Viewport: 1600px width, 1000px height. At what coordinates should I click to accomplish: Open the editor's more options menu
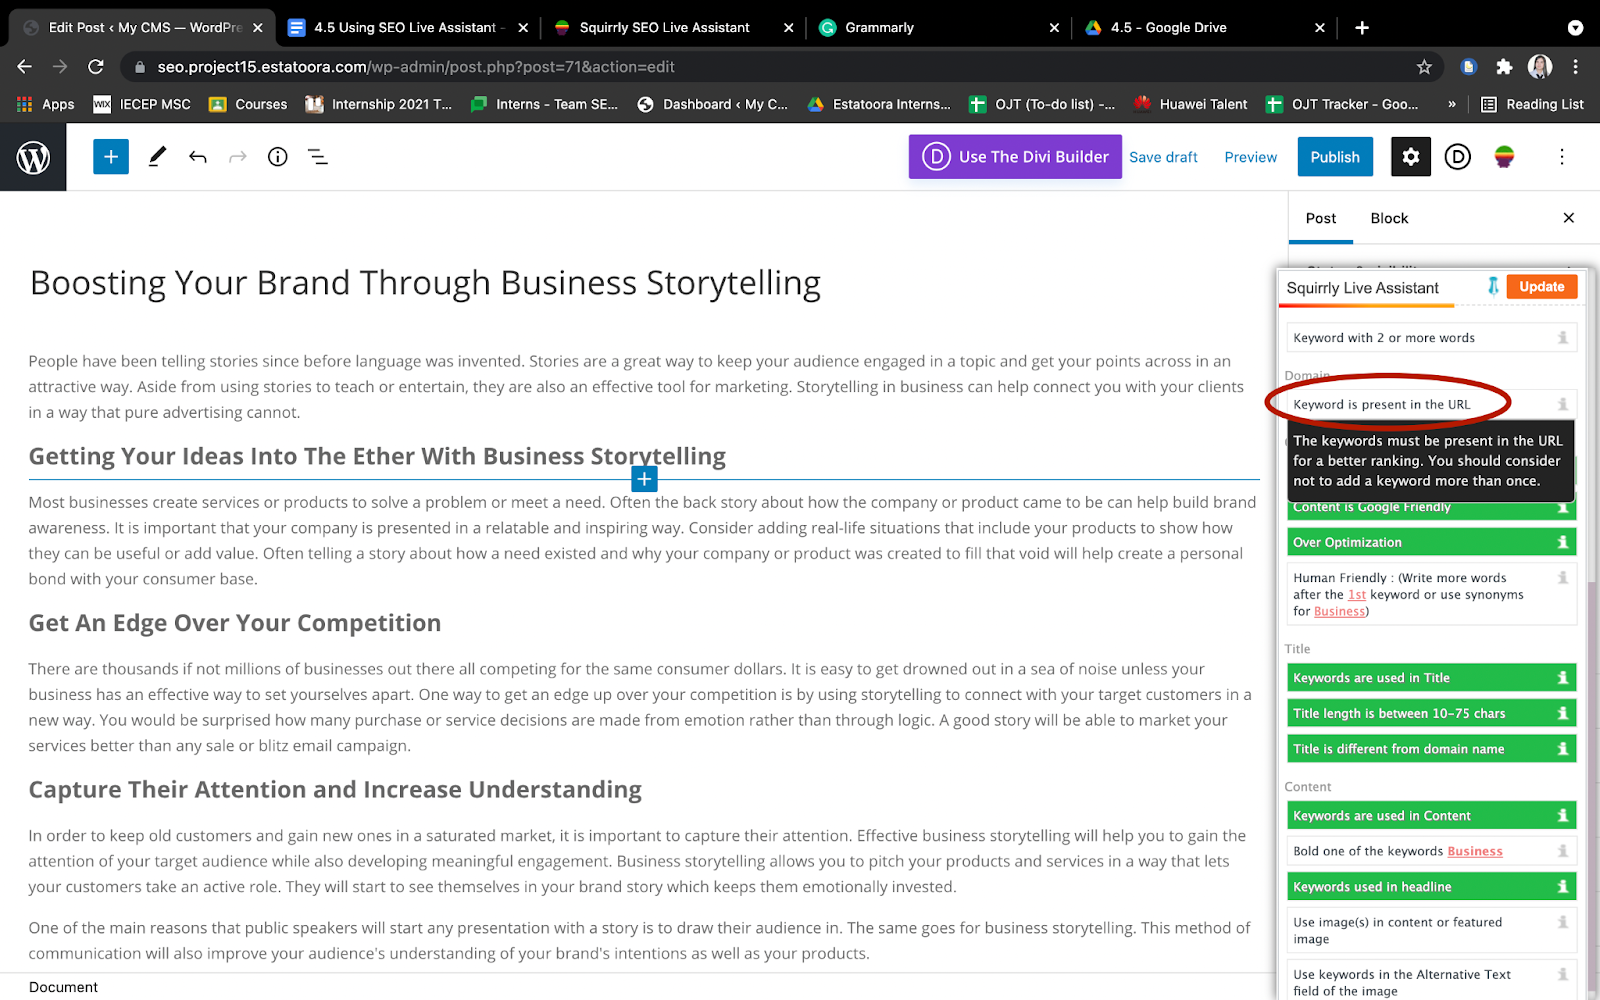click(x=1562, y=157)
